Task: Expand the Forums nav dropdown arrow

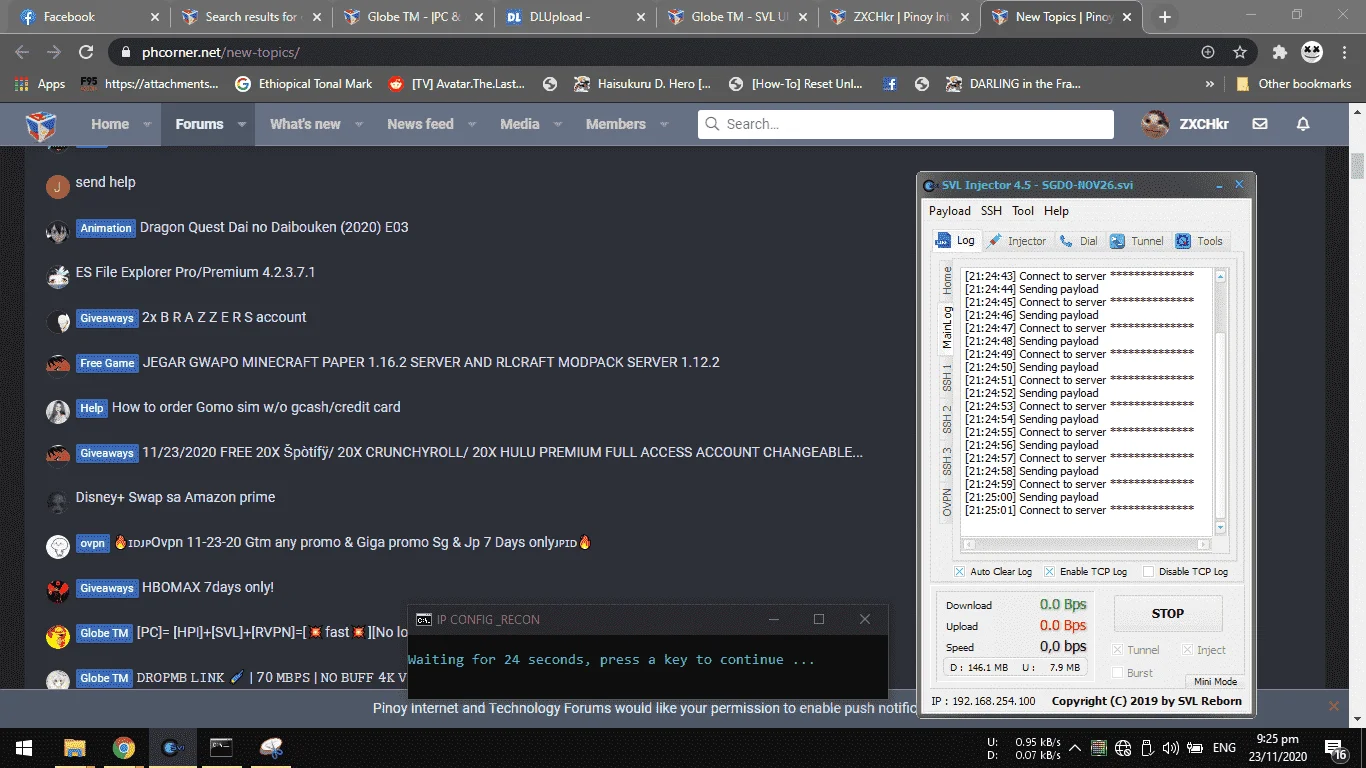Action: (x=241, y=125)
